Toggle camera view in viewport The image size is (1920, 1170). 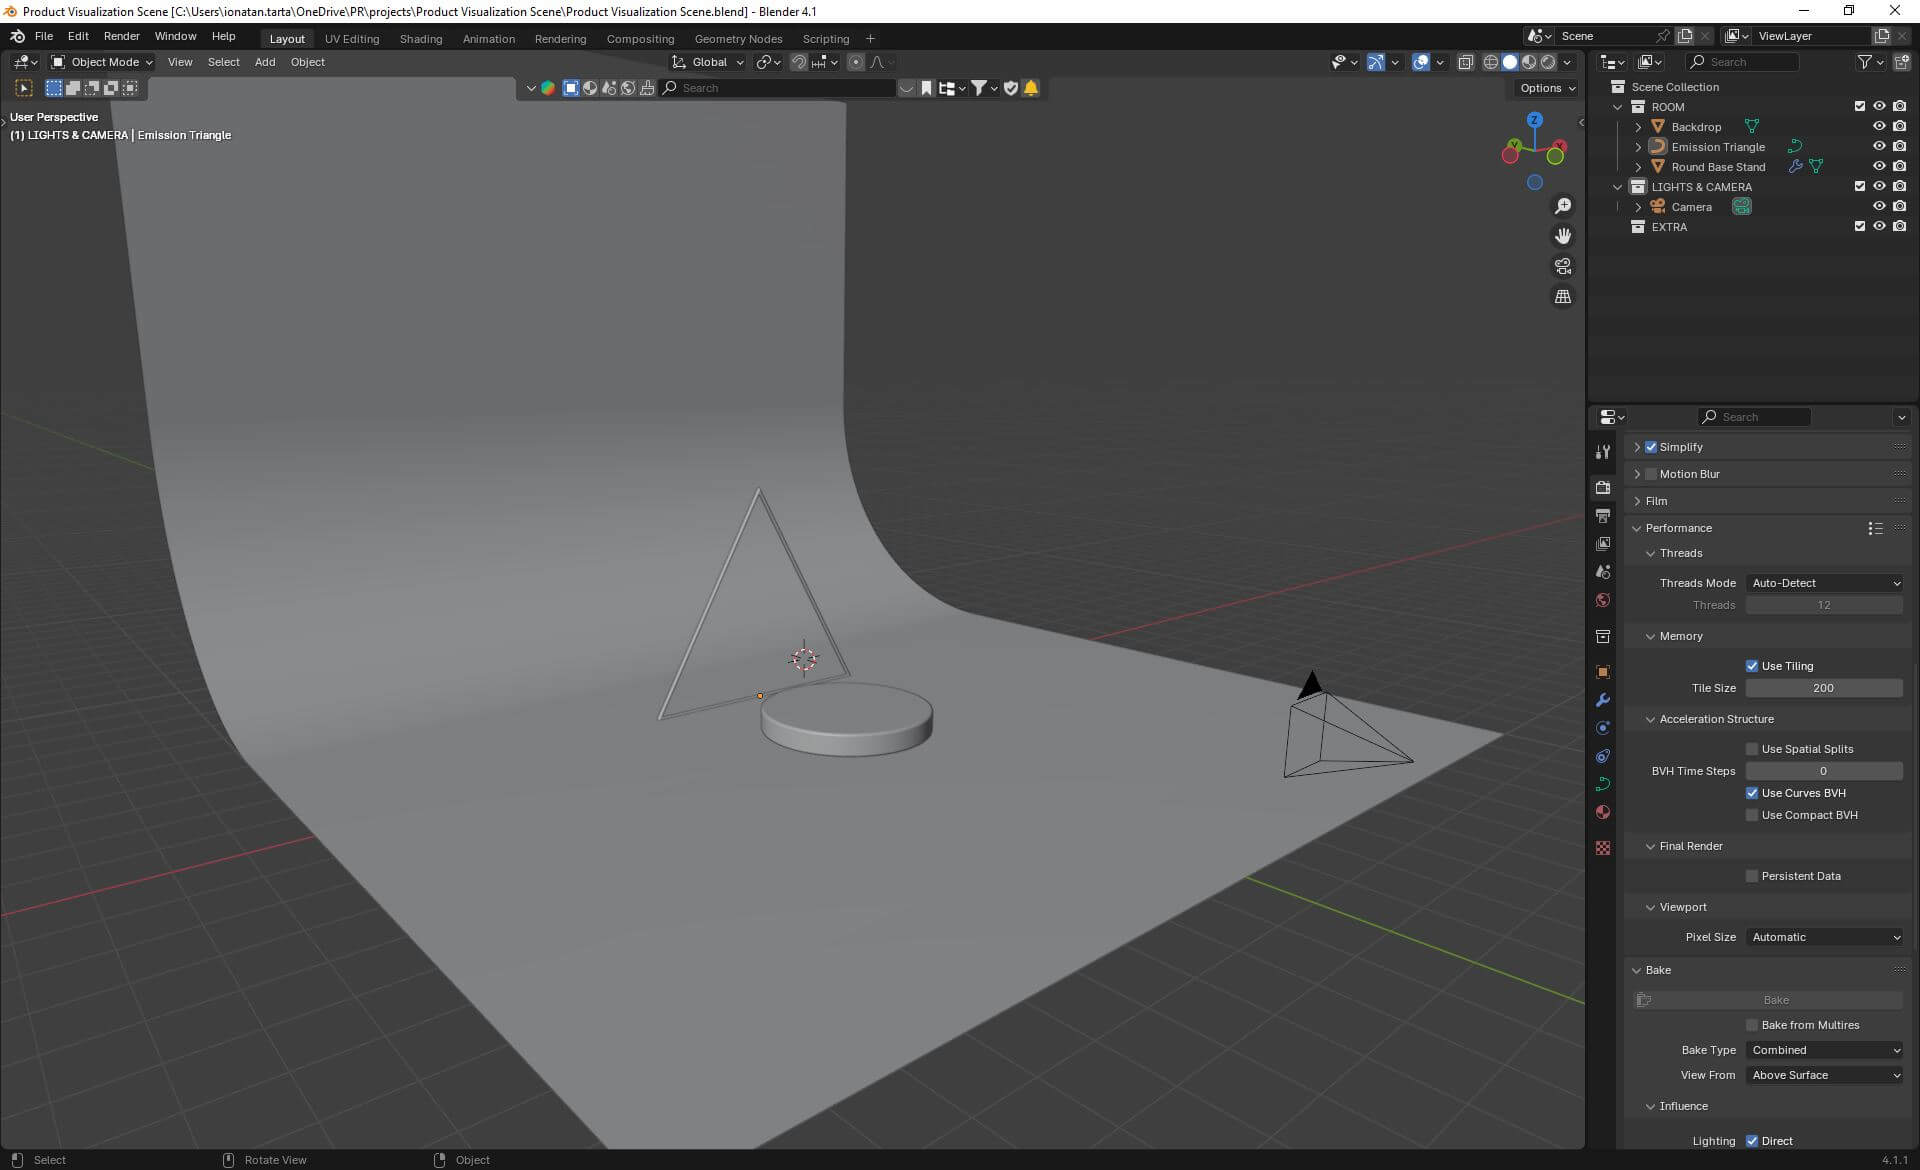(x=1563, y=266)
